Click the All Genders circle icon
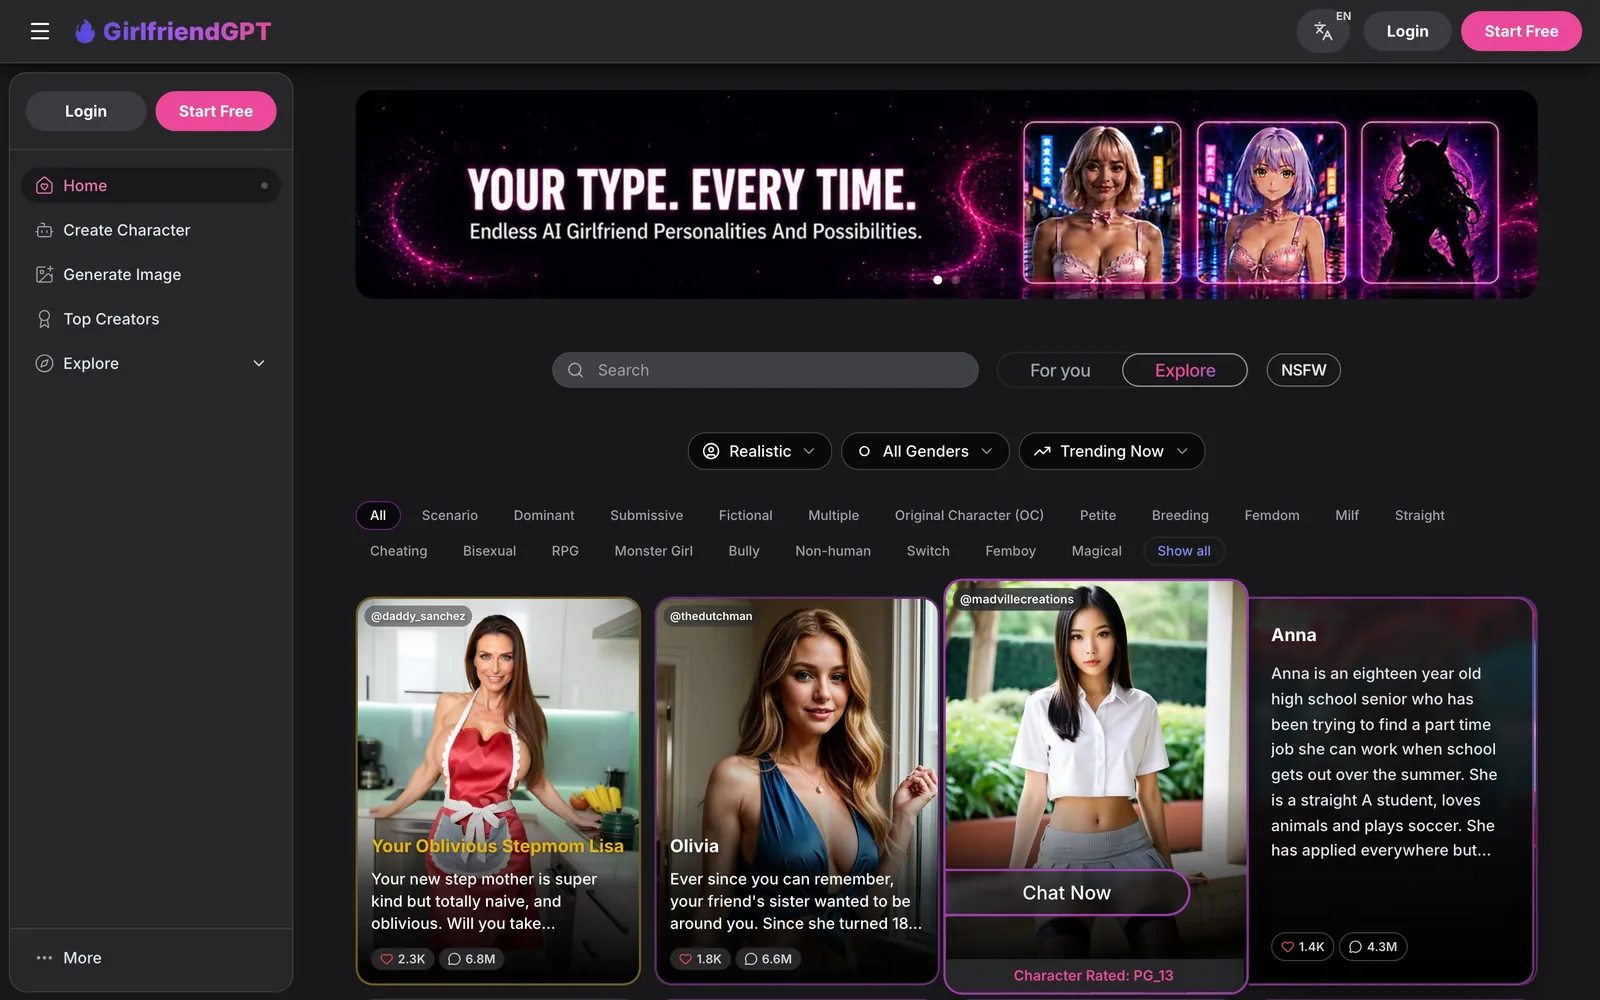 864,451
